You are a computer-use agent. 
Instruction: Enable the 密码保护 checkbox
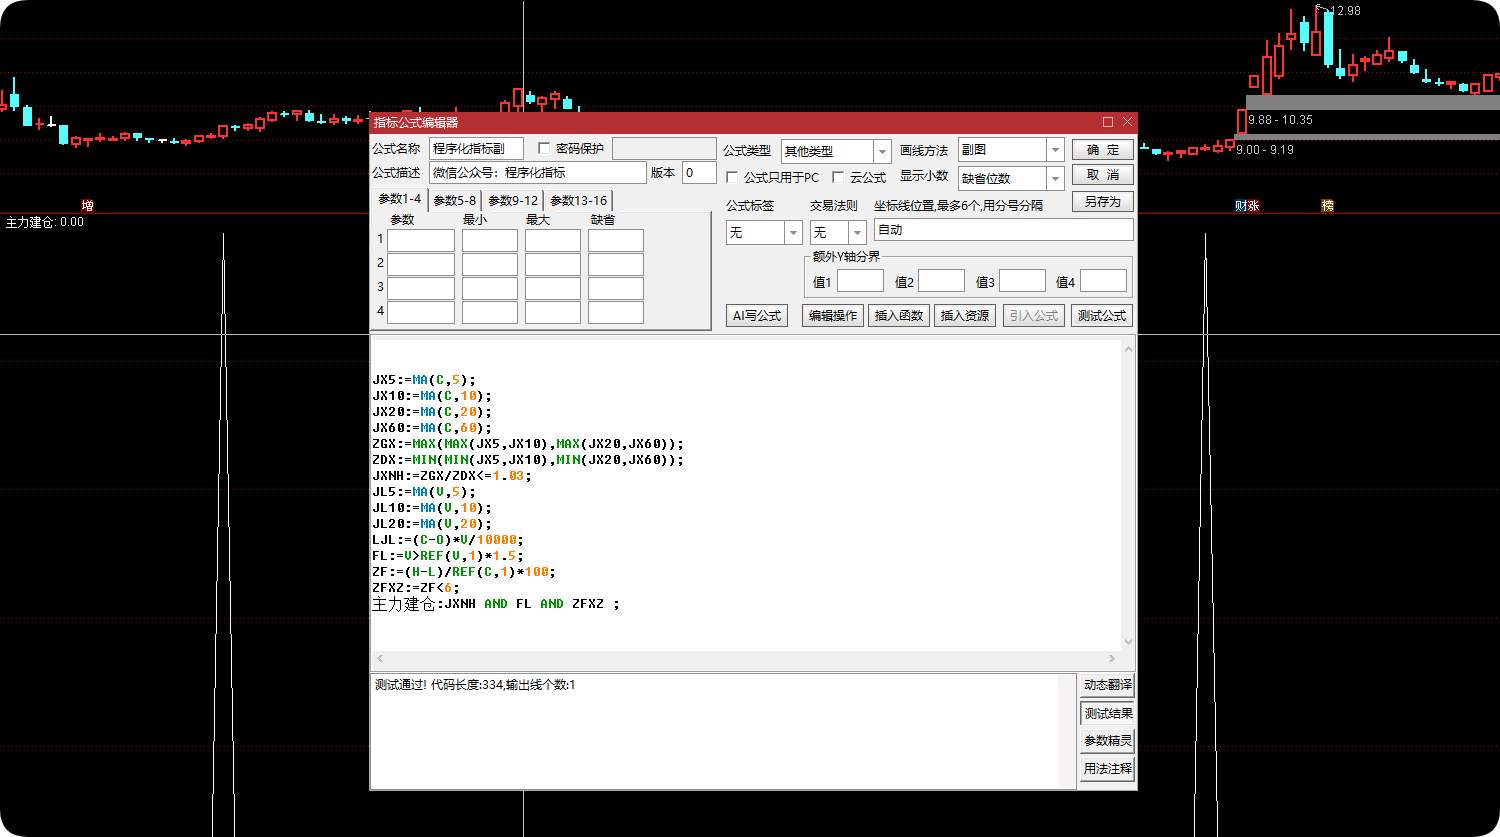click(x=544, y=148)
